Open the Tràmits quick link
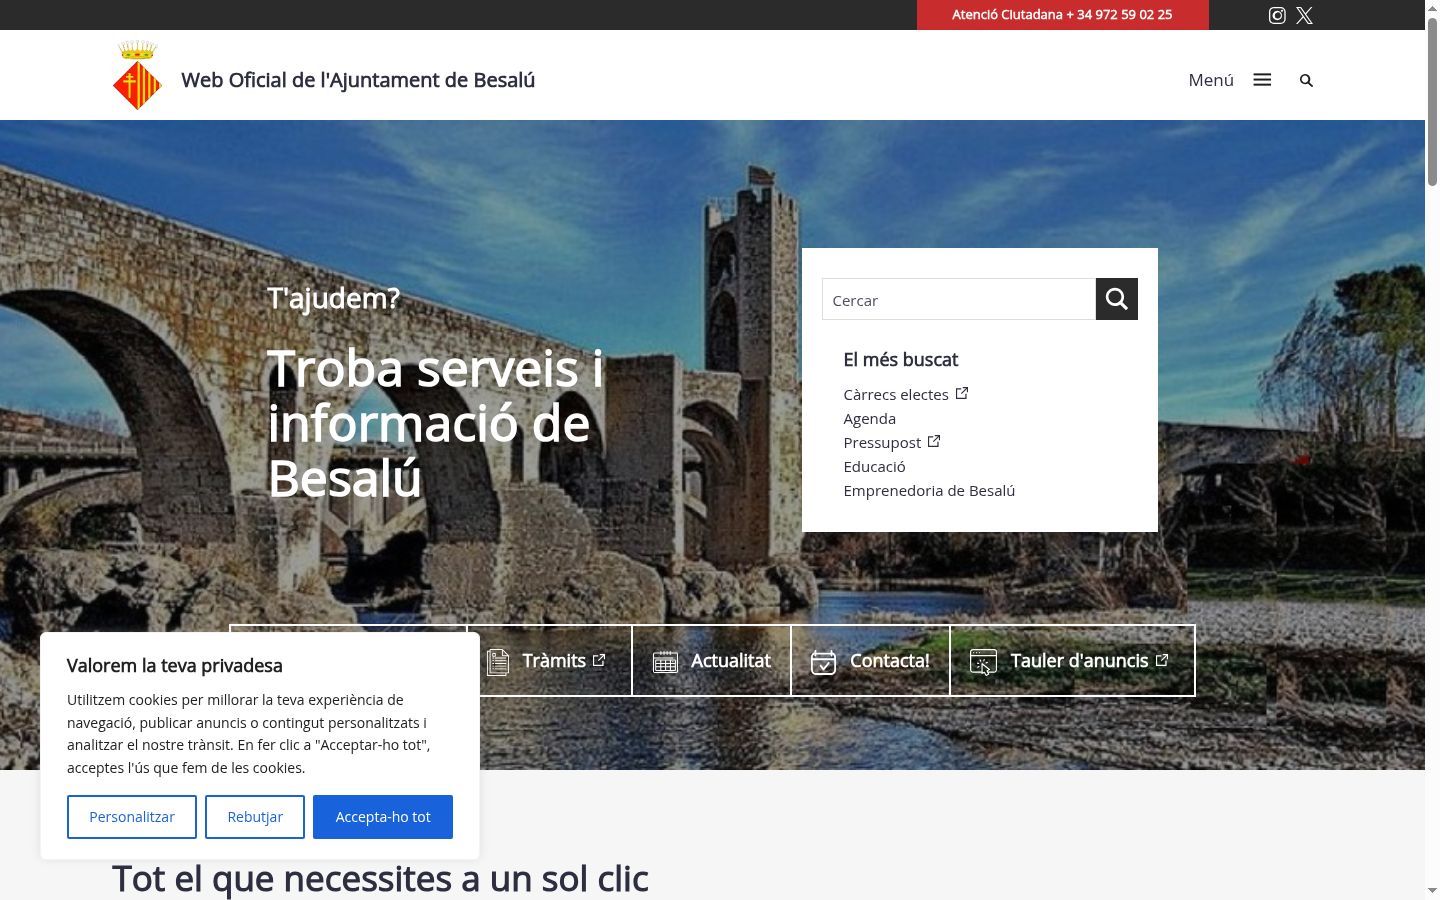This screenshot has width=1440, height=900. pos(550,660)
